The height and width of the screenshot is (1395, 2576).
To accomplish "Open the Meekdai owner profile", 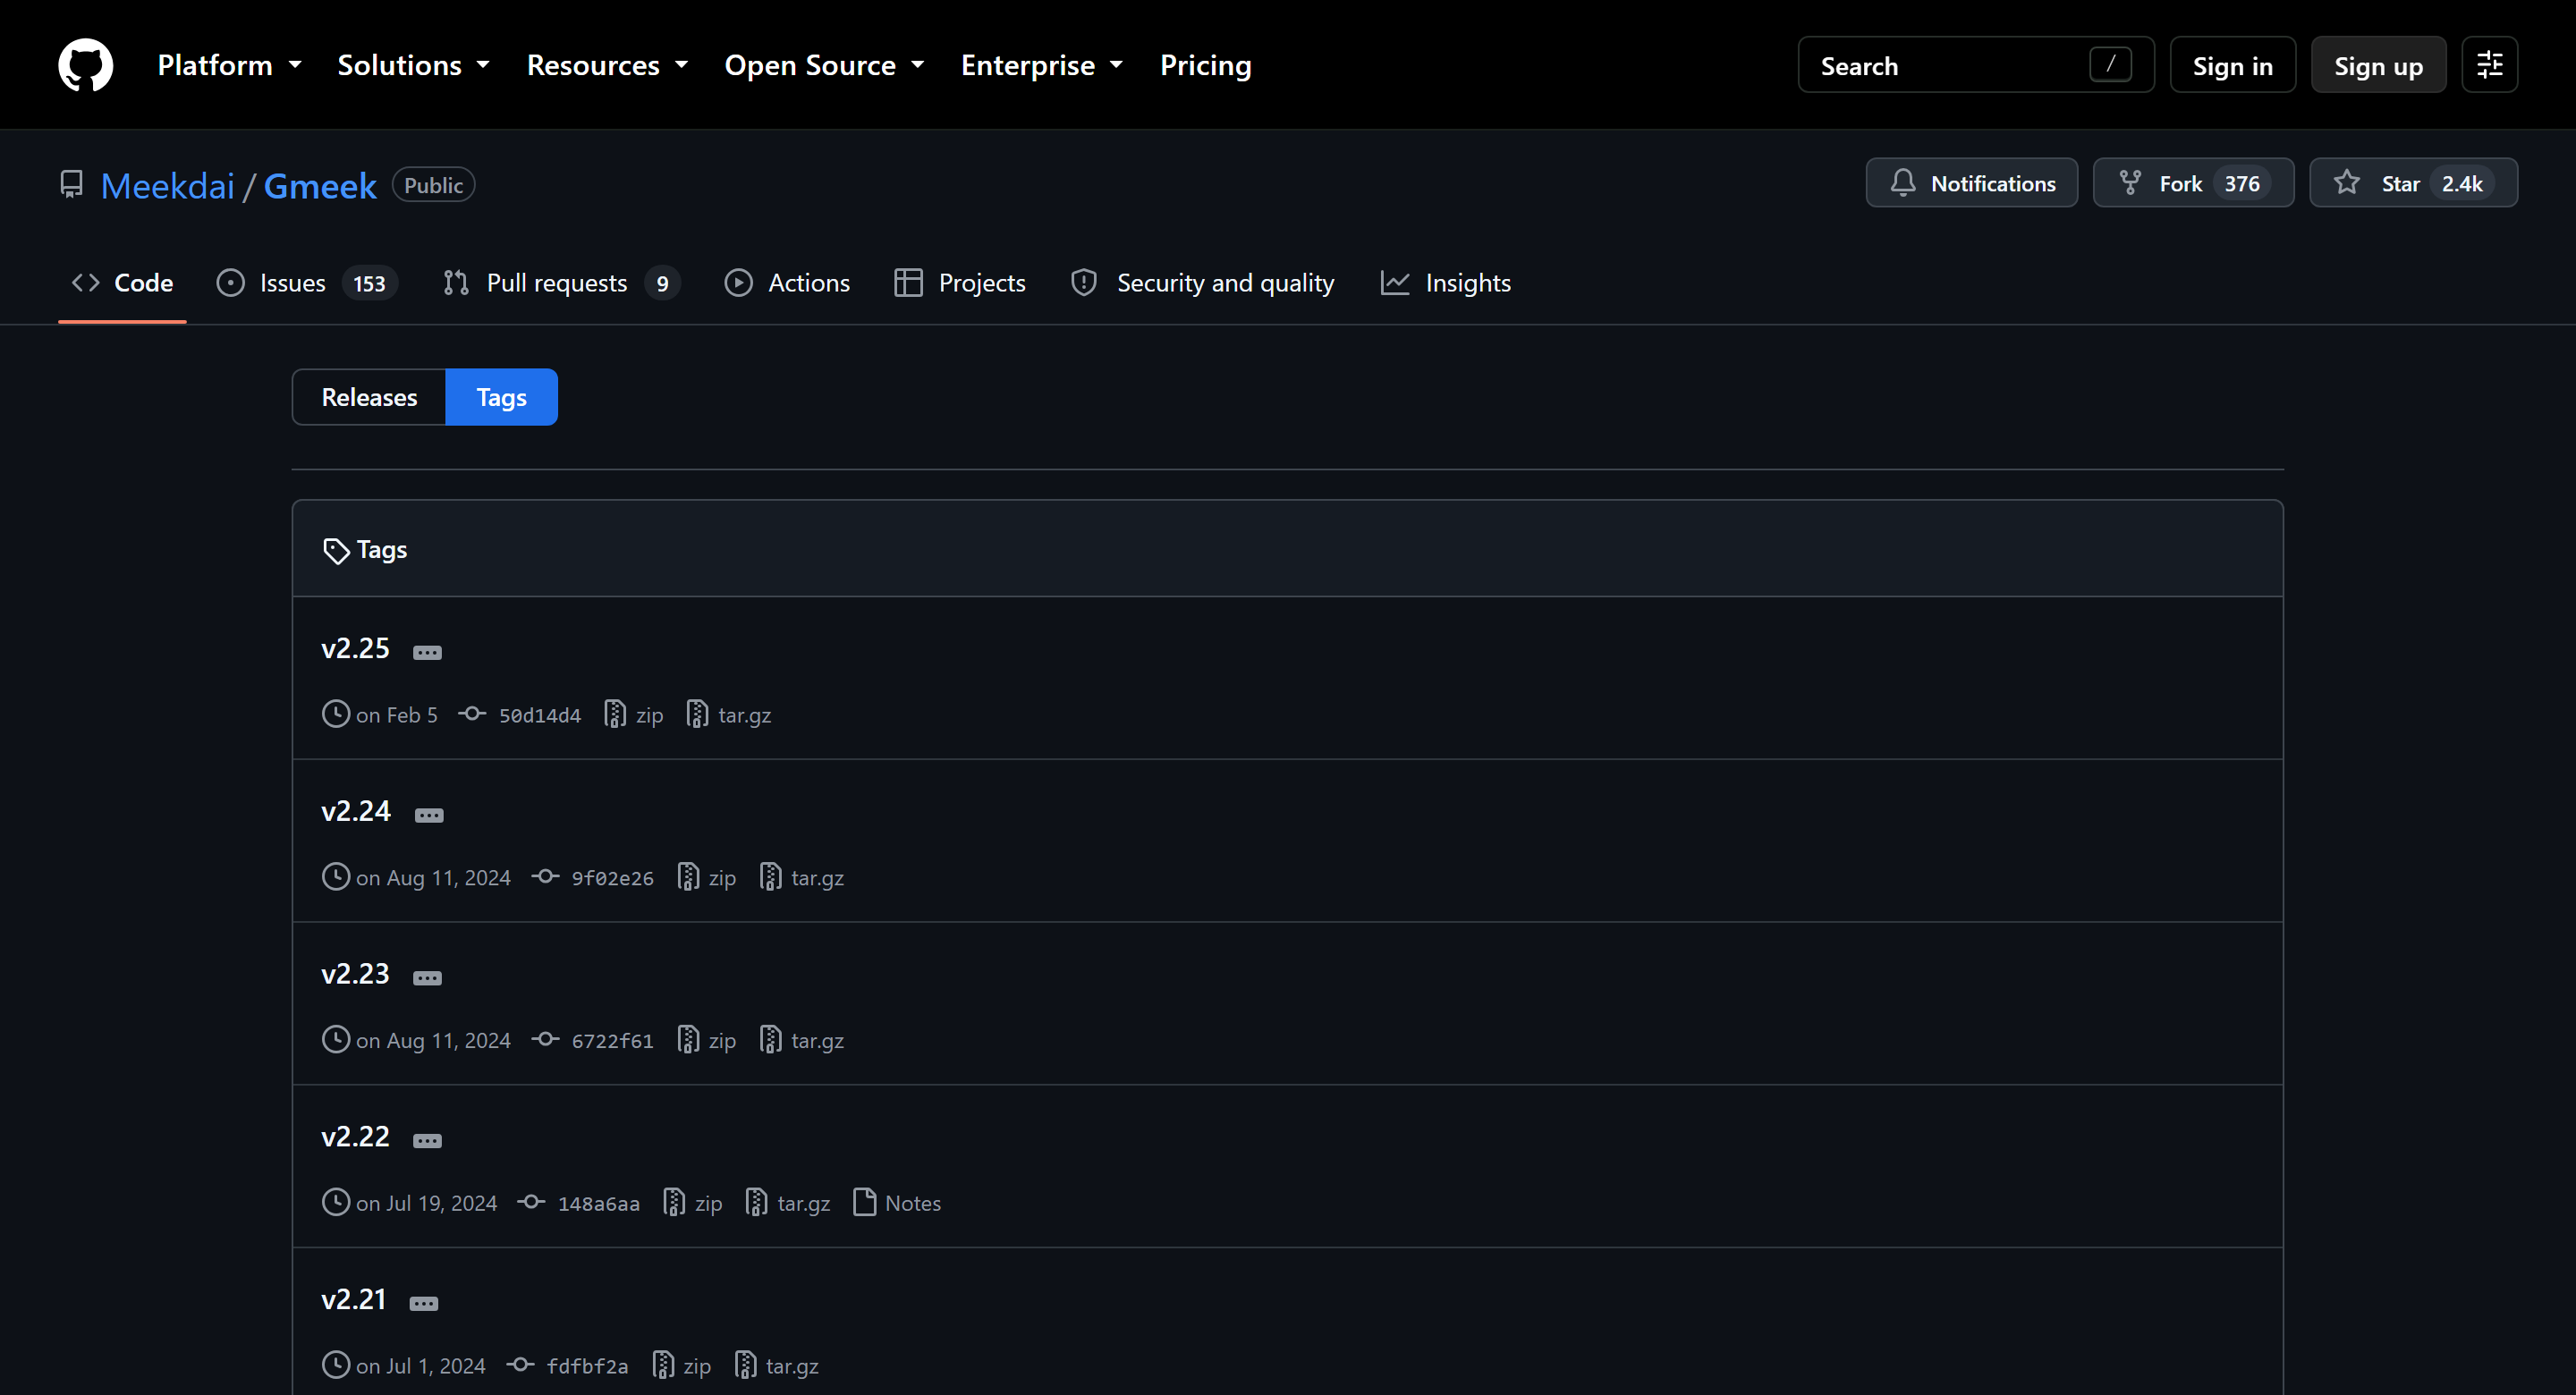I will click(x=167, y=185).
